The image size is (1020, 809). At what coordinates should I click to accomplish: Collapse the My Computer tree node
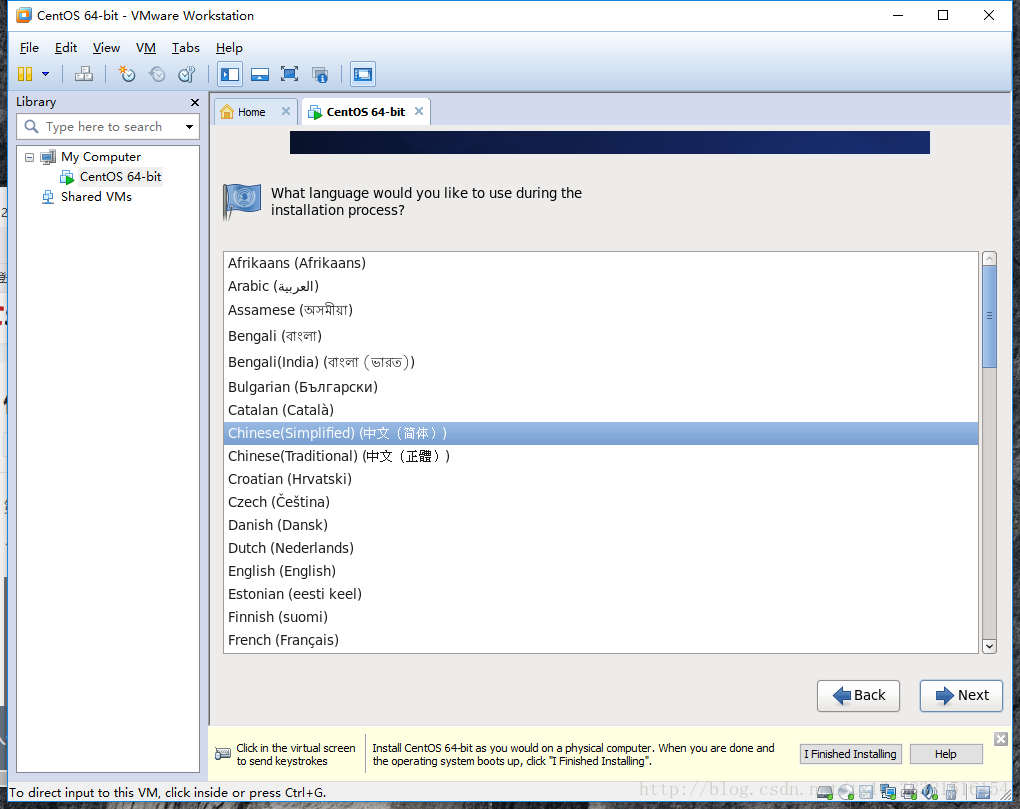[29, 157]
